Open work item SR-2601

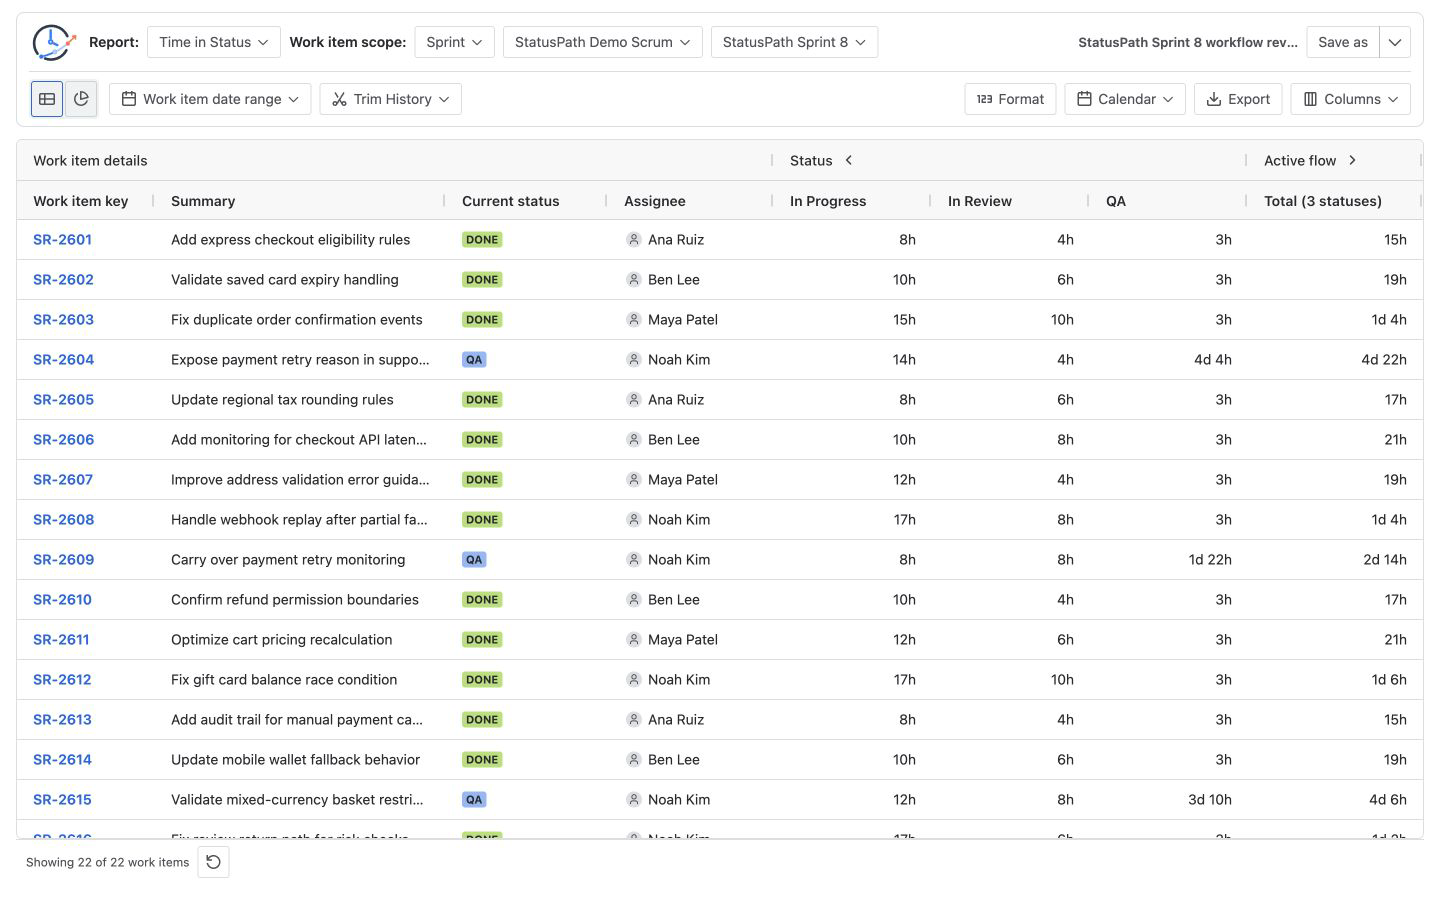click(62, 240)
